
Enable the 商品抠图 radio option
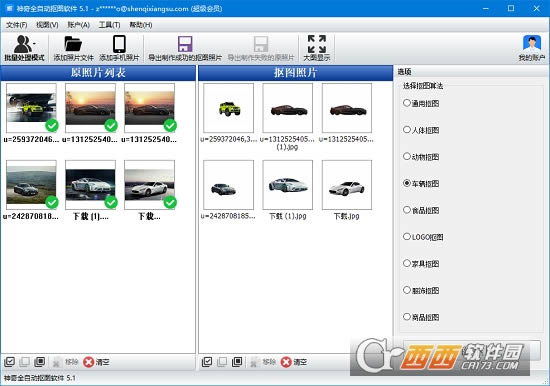421,317
